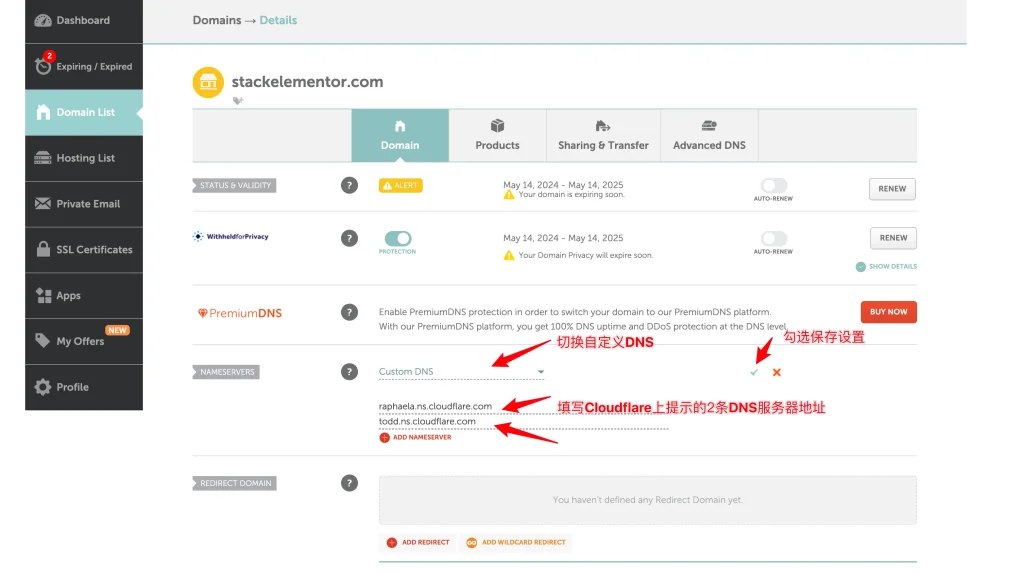Click help icon next to Status & Validity
This screenshot has width=1024, height=572.
pos(349,186)
